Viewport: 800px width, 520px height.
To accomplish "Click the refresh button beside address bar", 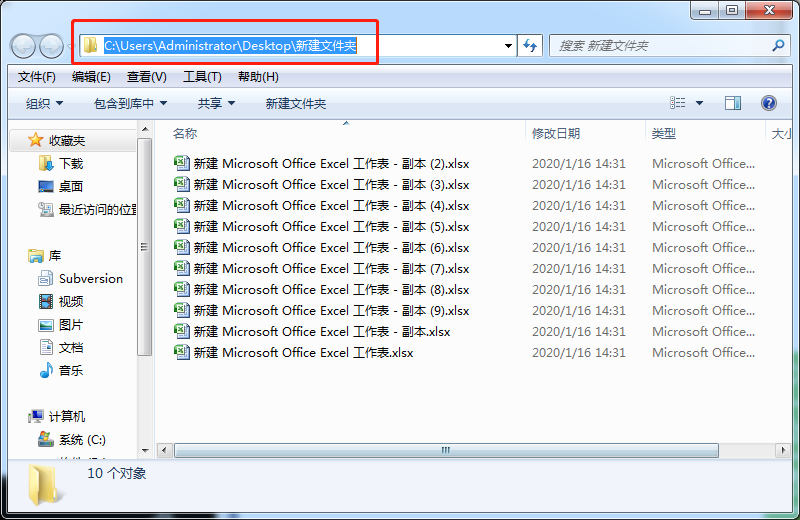I will (530, 46).
